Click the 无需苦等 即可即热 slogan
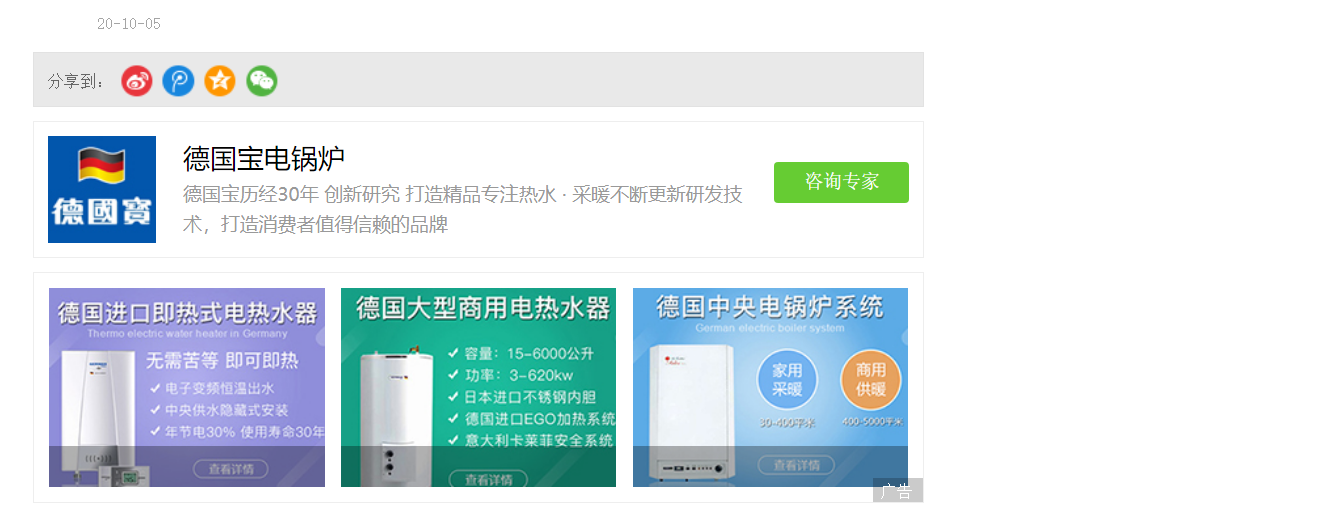1322x515 pixels. (x=222, y=360)
